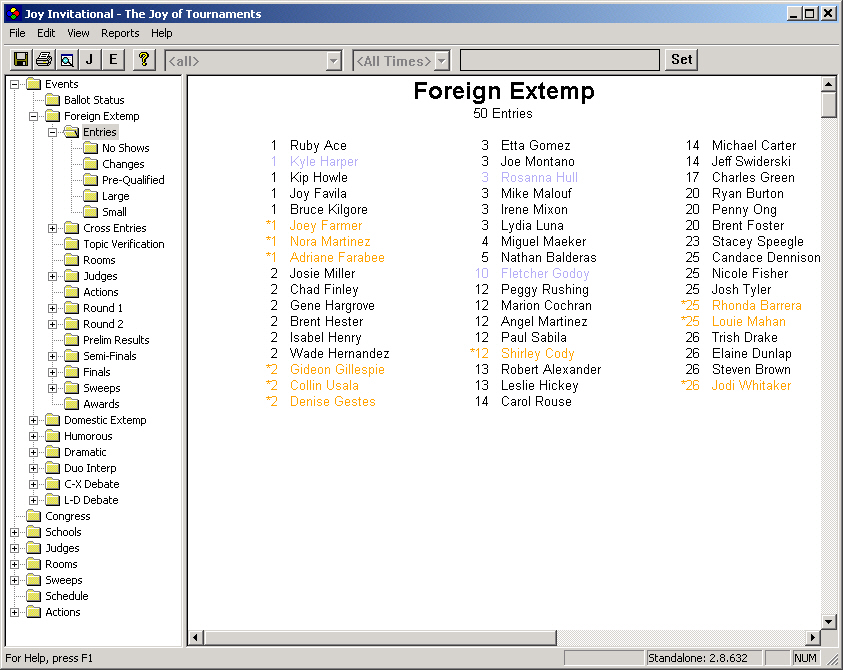Collapse the Entries tree node
The height and width of the screenshot is (670, 843).
(x=52, y=131)
